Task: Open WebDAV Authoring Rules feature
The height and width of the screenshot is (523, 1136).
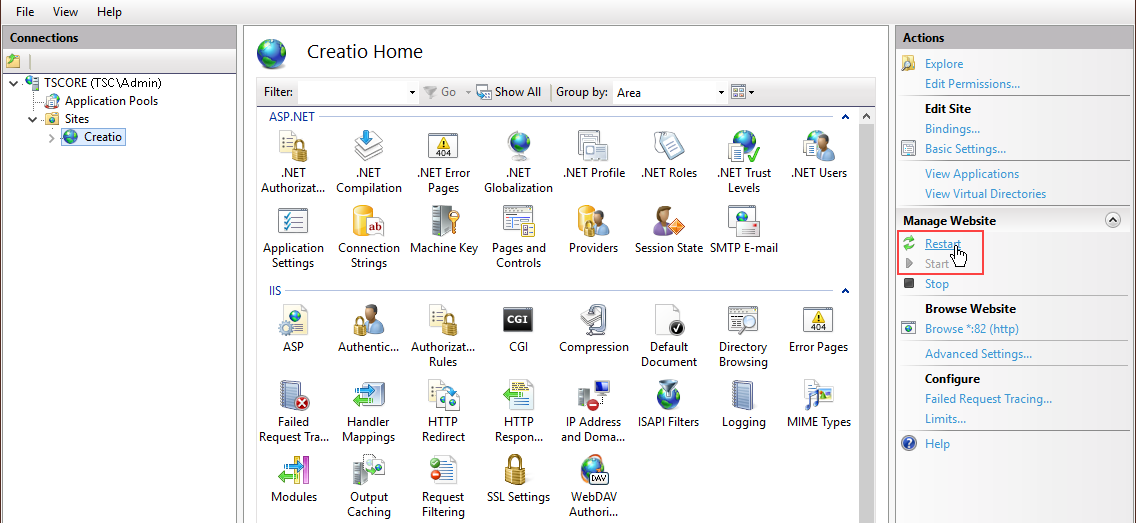Action: pyautogui.click(x=593, y=486)
